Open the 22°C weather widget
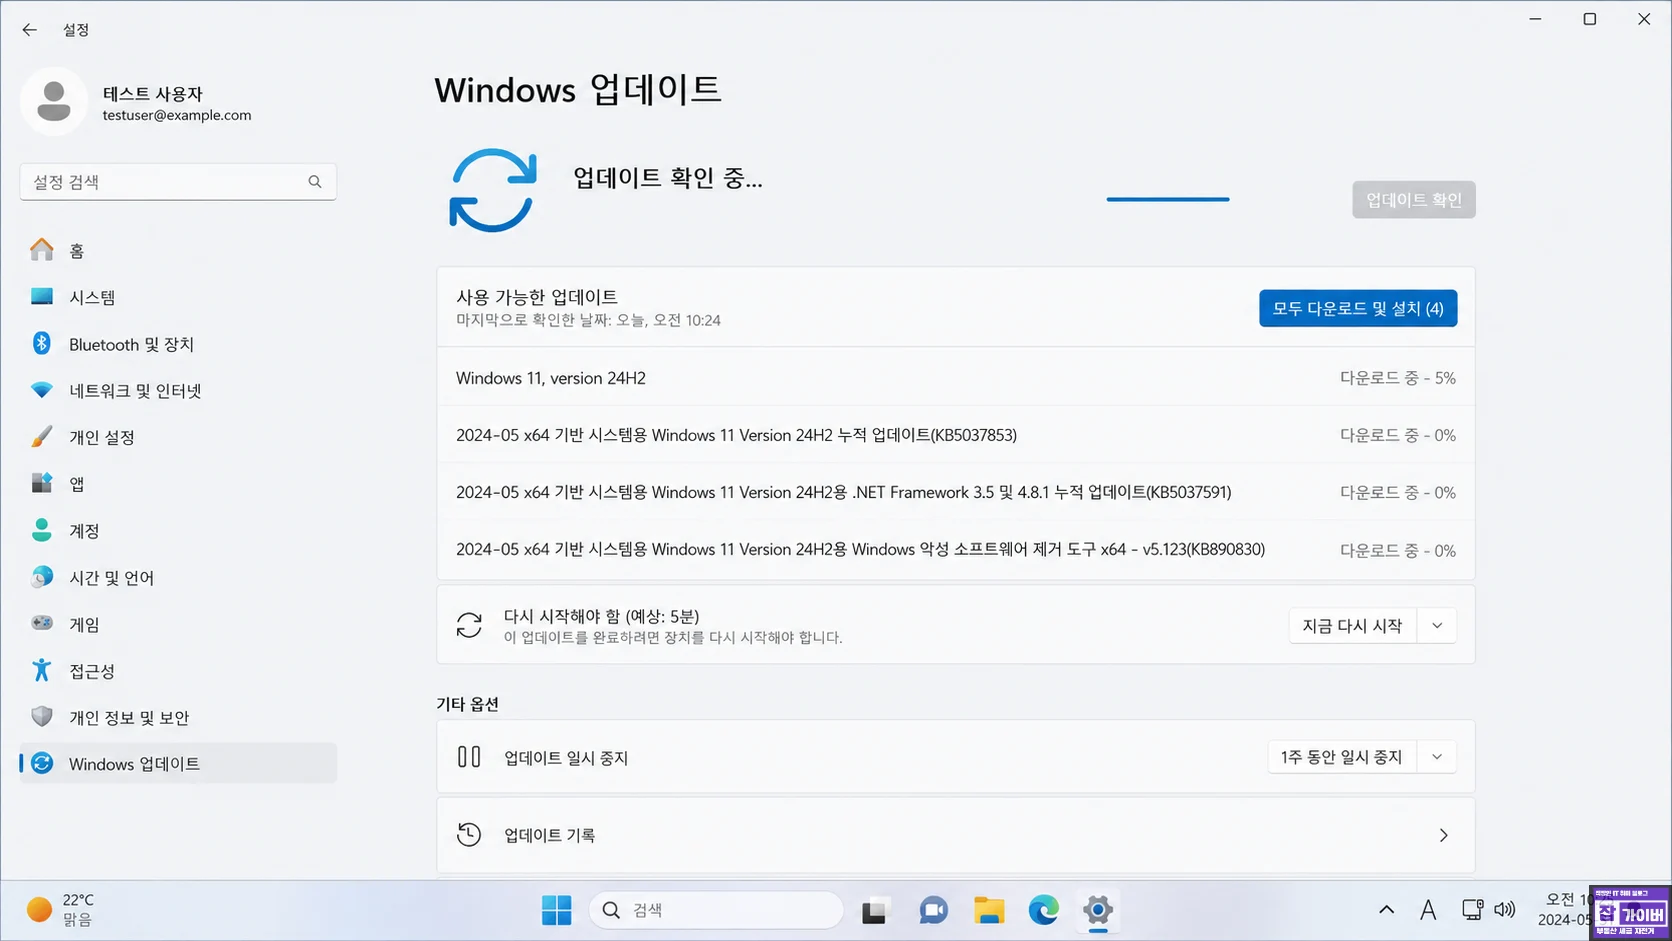Viewport: 1672px width, 941px height. tap(61, 910)
